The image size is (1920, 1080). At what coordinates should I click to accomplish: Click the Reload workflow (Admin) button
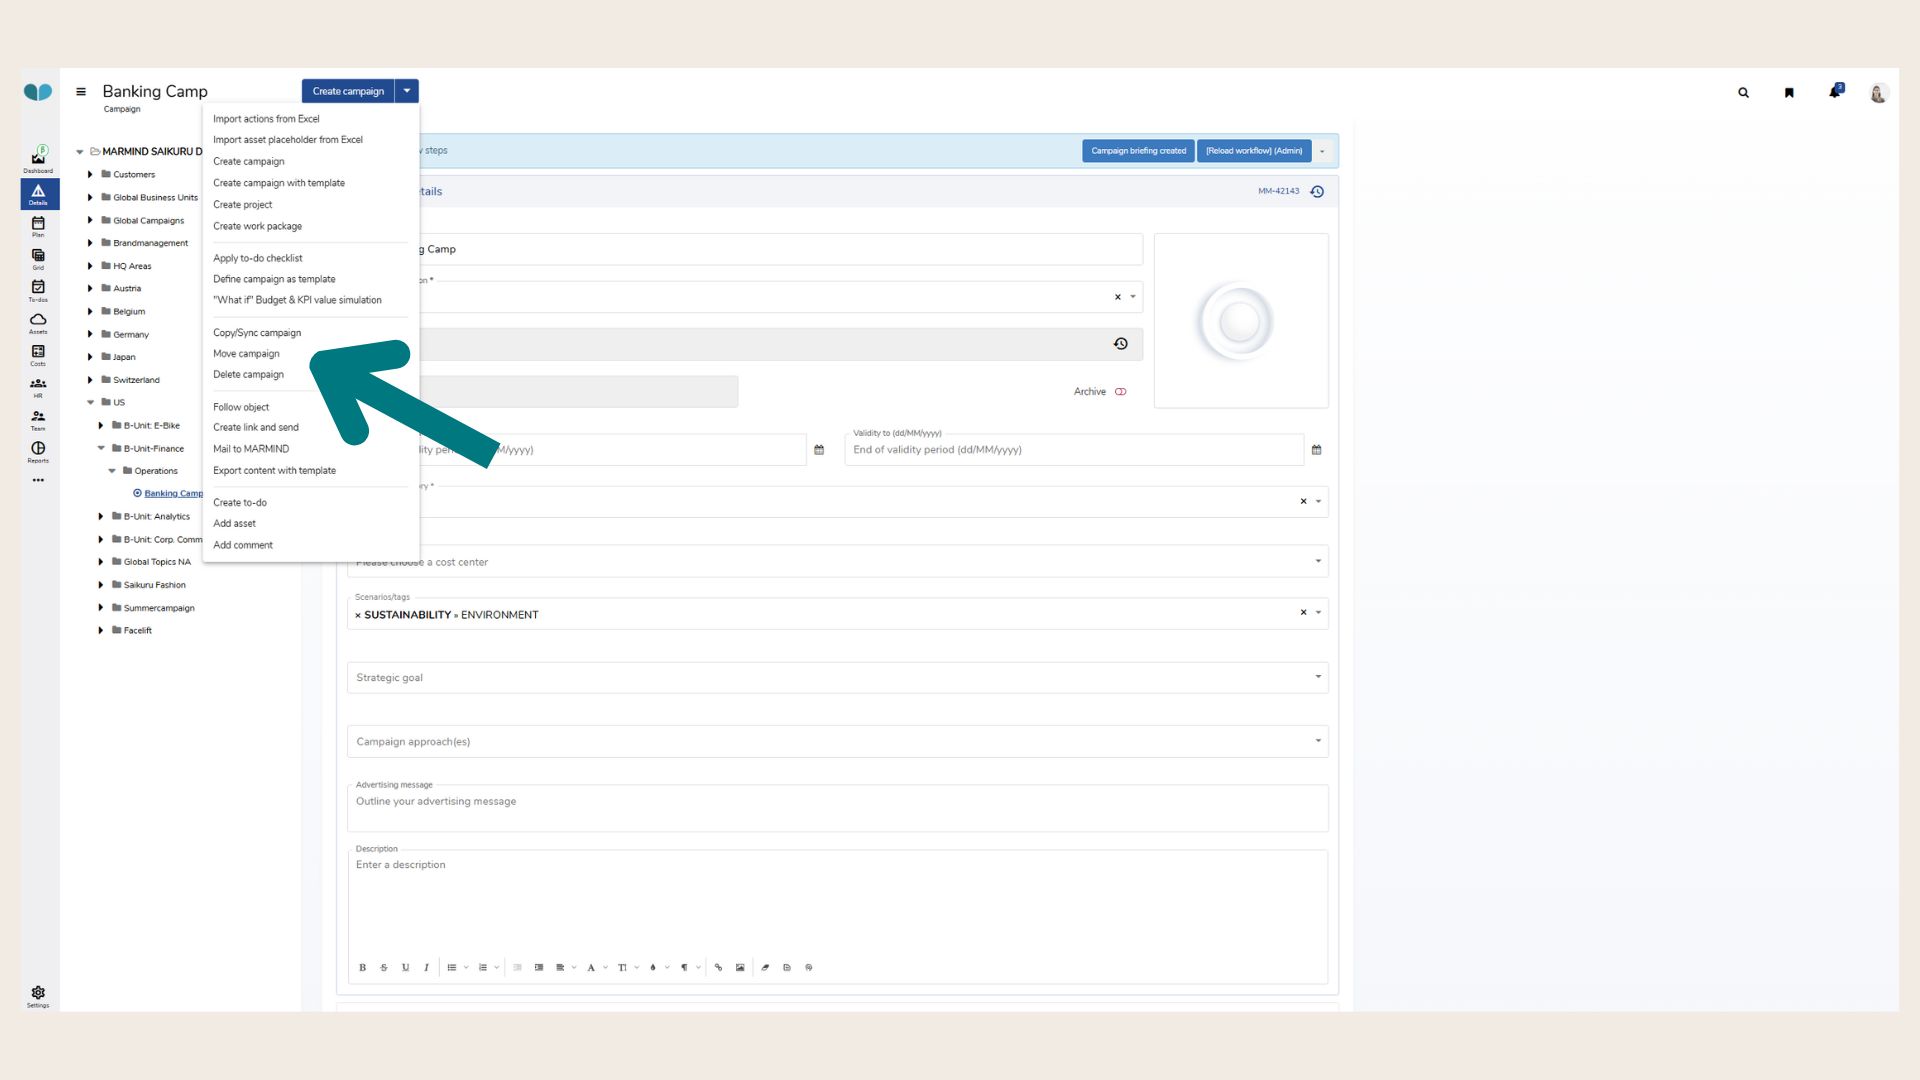pos(1253,151)
